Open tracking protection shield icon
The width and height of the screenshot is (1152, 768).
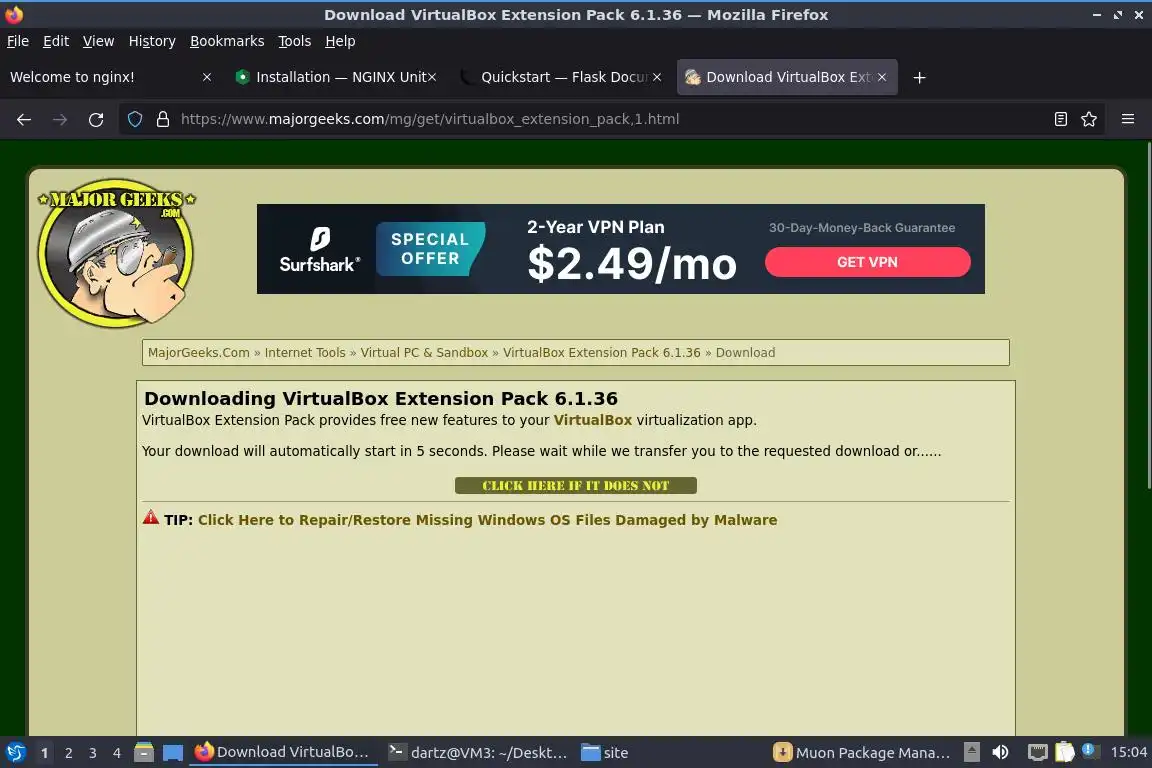coord(135,119)
